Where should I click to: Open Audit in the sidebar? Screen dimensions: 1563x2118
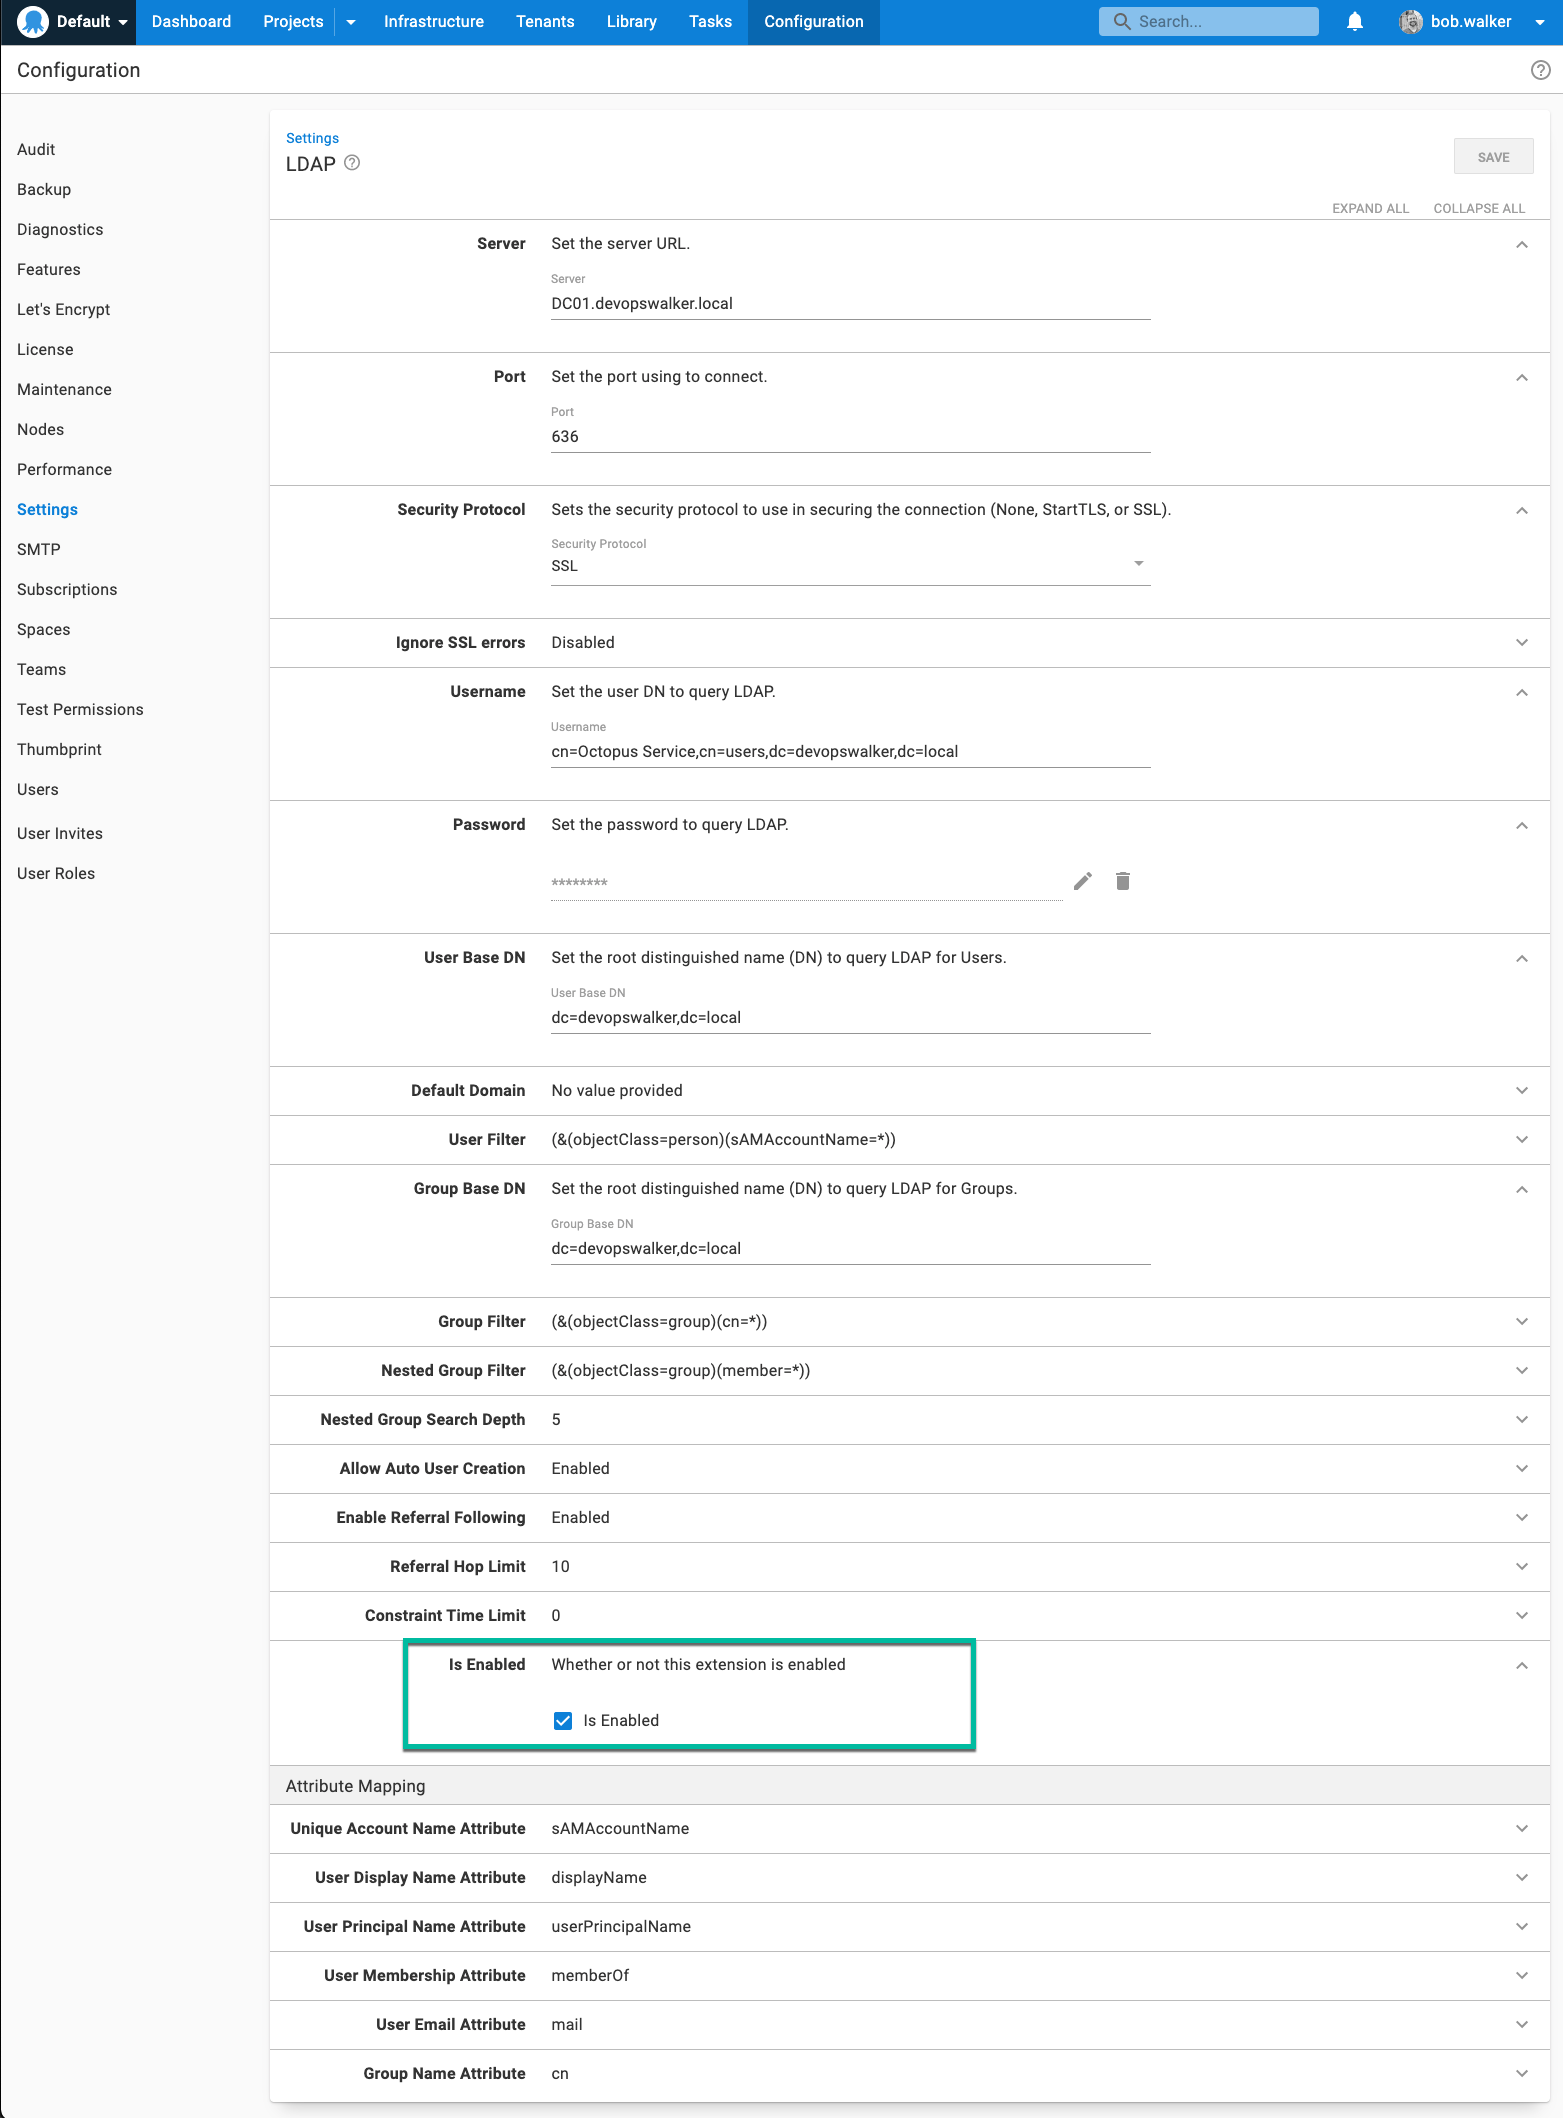[x=36, y=149]
